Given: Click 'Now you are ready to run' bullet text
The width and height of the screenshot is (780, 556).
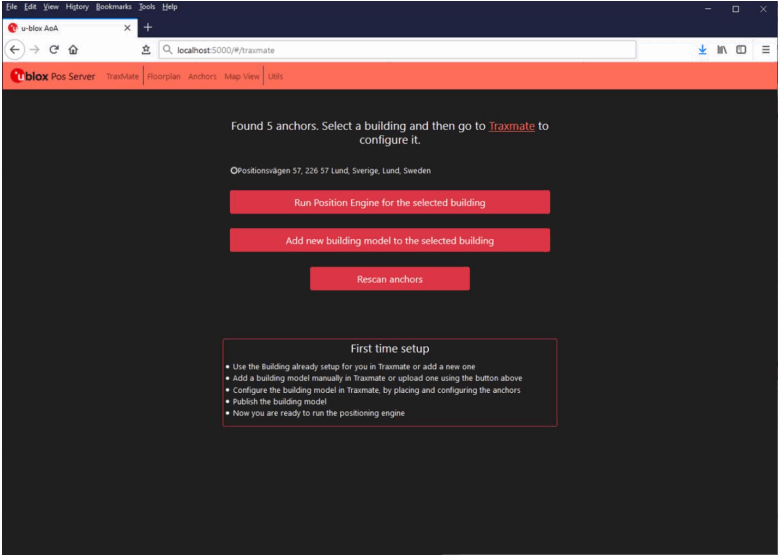Looking at the screenshot, I should pos(318,413).
